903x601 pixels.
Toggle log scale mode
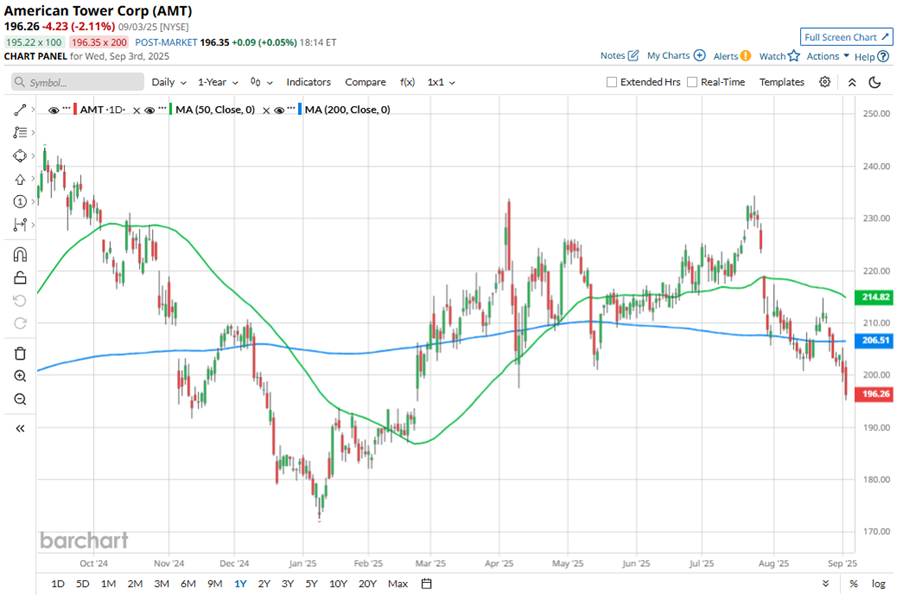coord(878,584)
